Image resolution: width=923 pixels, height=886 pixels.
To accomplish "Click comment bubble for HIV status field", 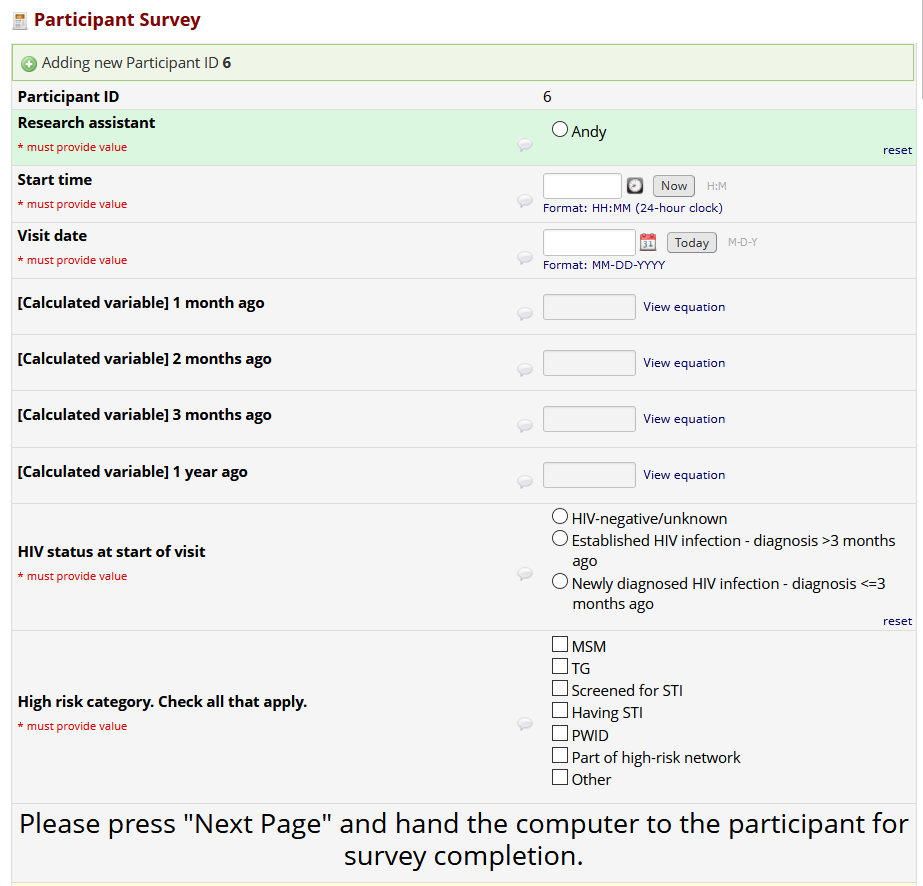I will (524, 574).
